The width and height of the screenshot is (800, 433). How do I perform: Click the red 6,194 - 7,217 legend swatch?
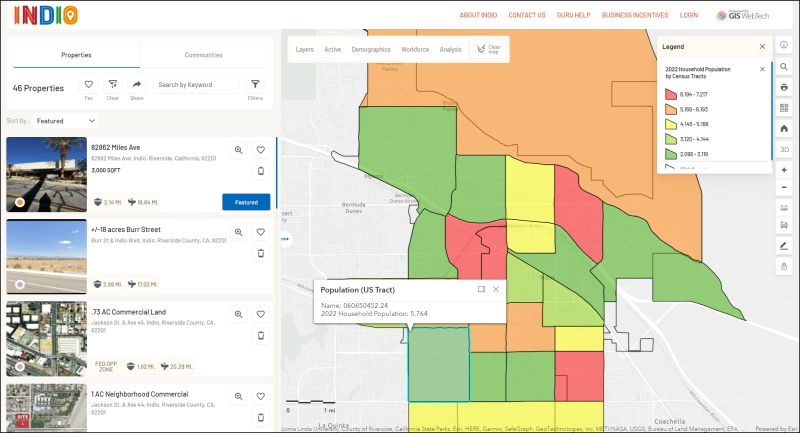click(671, 94)
